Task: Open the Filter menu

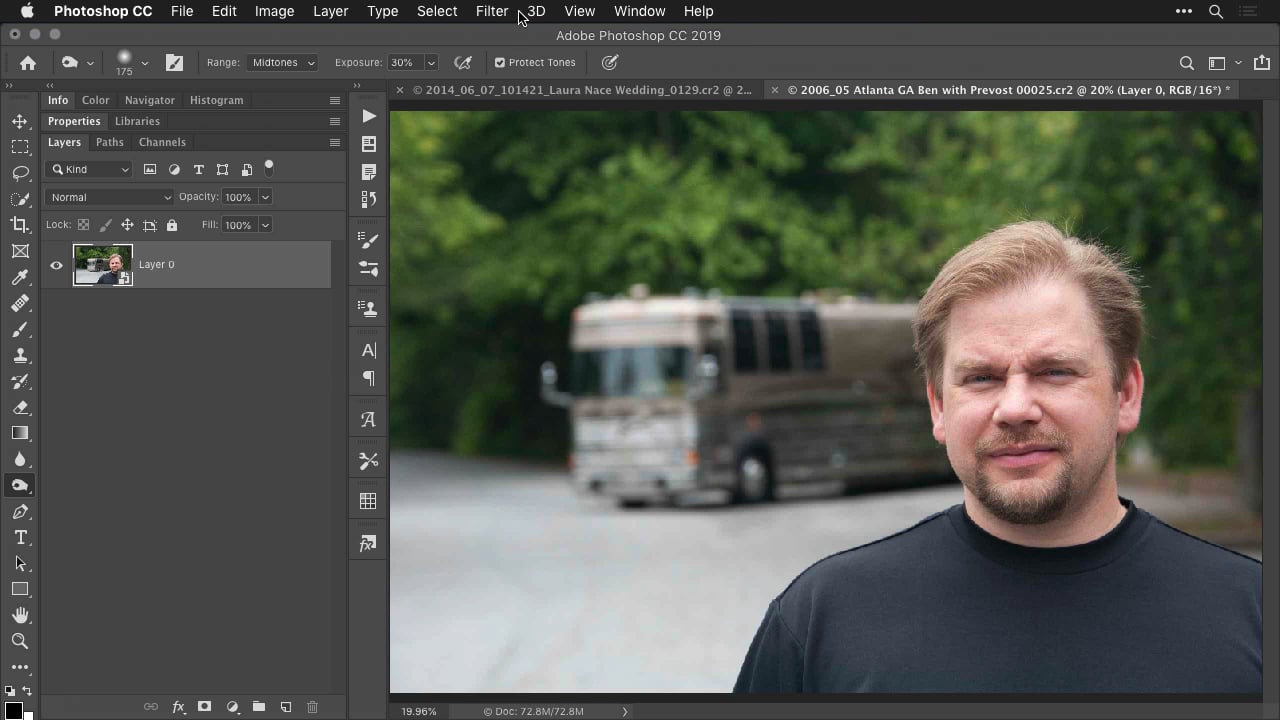Action: tap(492, 11)
